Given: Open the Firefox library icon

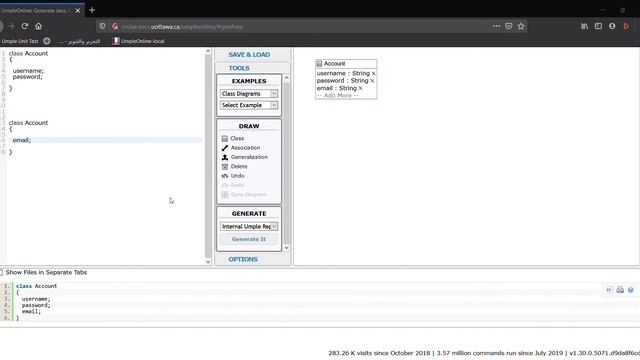Looking at the screenshot, I should 584,26.
